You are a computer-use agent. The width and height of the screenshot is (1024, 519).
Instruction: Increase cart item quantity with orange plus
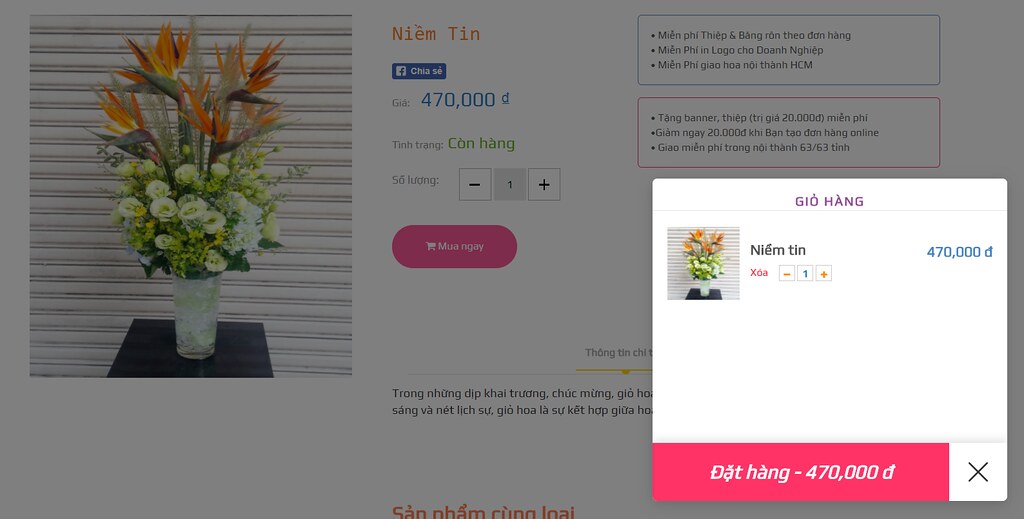coord(824,274)
